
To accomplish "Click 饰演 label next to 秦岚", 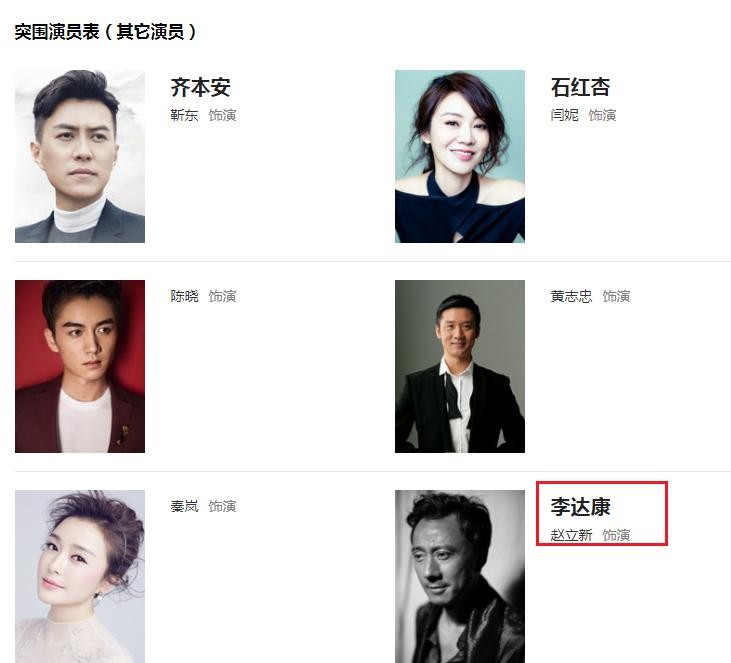I will (x=222, y=506).
